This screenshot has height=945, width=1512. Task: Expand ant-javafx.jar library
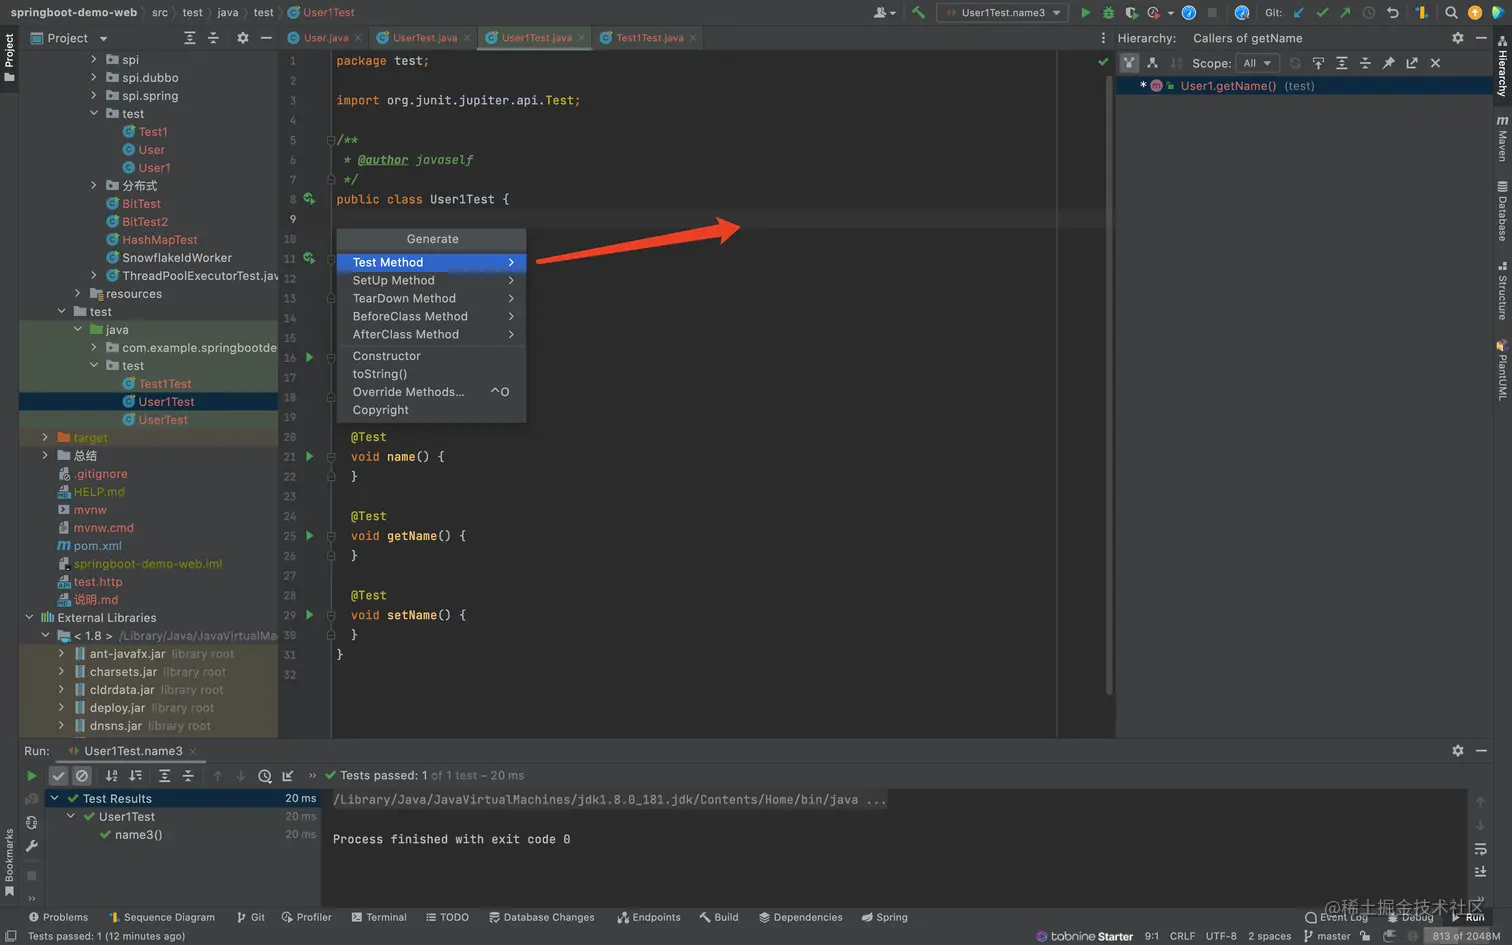tap(62, 654)
